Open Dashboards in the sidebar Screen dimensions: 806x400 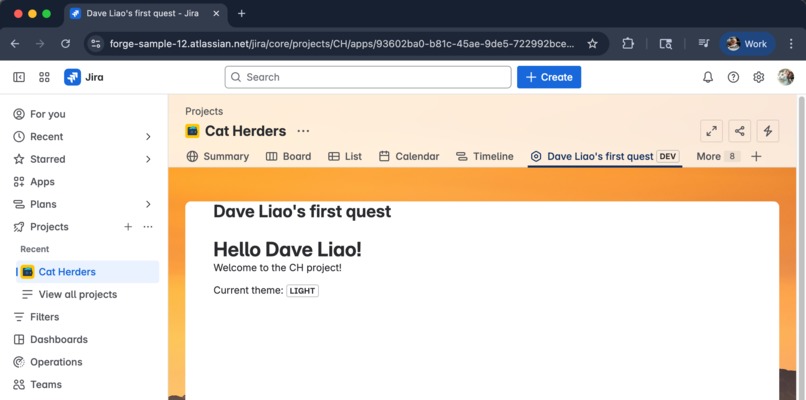click(x=86, y=339)
